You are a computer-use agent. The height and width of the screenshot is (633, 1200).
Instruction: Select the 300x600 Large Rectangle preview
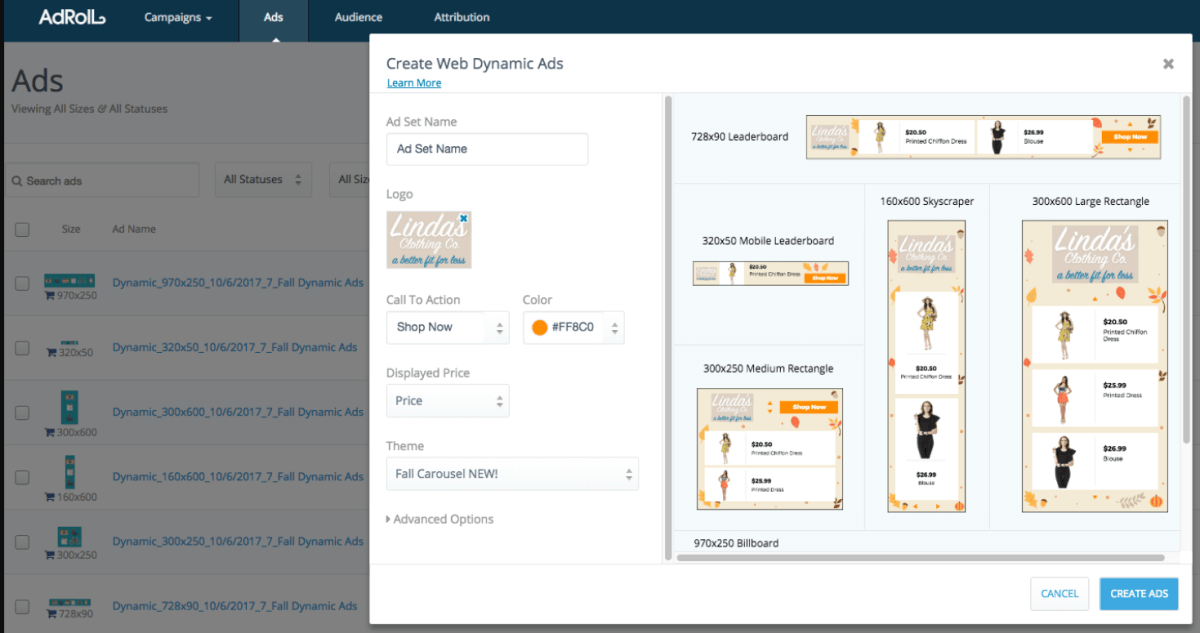[1097, 366]
